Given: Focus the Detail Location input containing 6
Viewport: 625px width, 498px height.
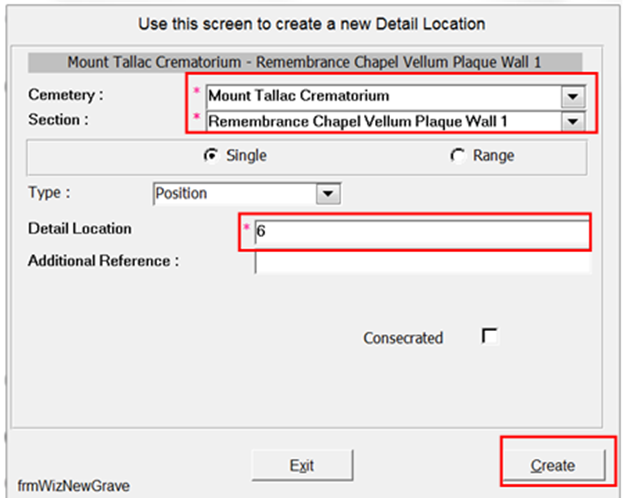Looking at the screenshot, I should (x=422, y=231).
